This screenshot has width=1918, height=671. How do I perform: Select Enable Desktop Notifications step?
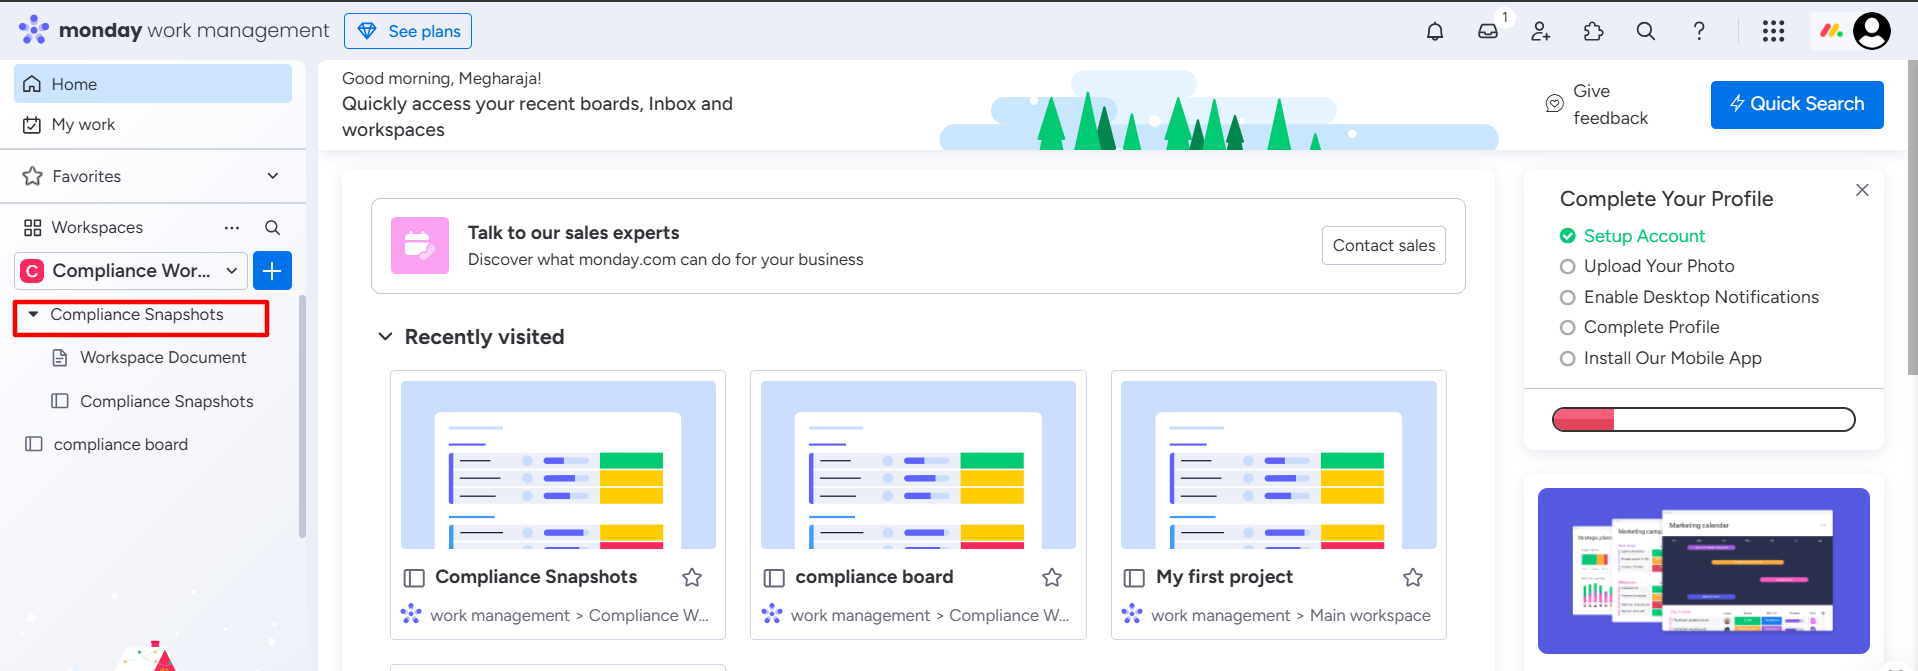[x=1689, y=297]
